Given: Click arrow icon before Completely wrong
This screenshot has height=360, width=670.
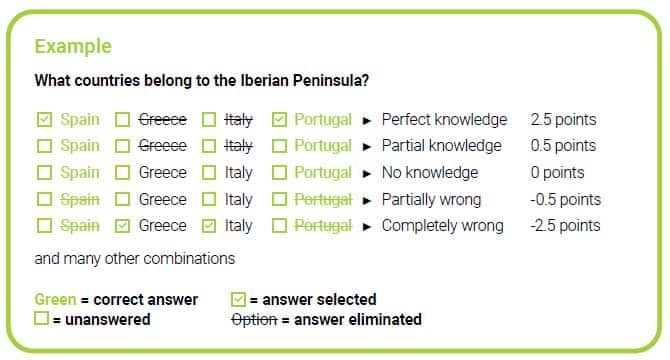Looking at the screenshot, I should [x=366, y=227].
